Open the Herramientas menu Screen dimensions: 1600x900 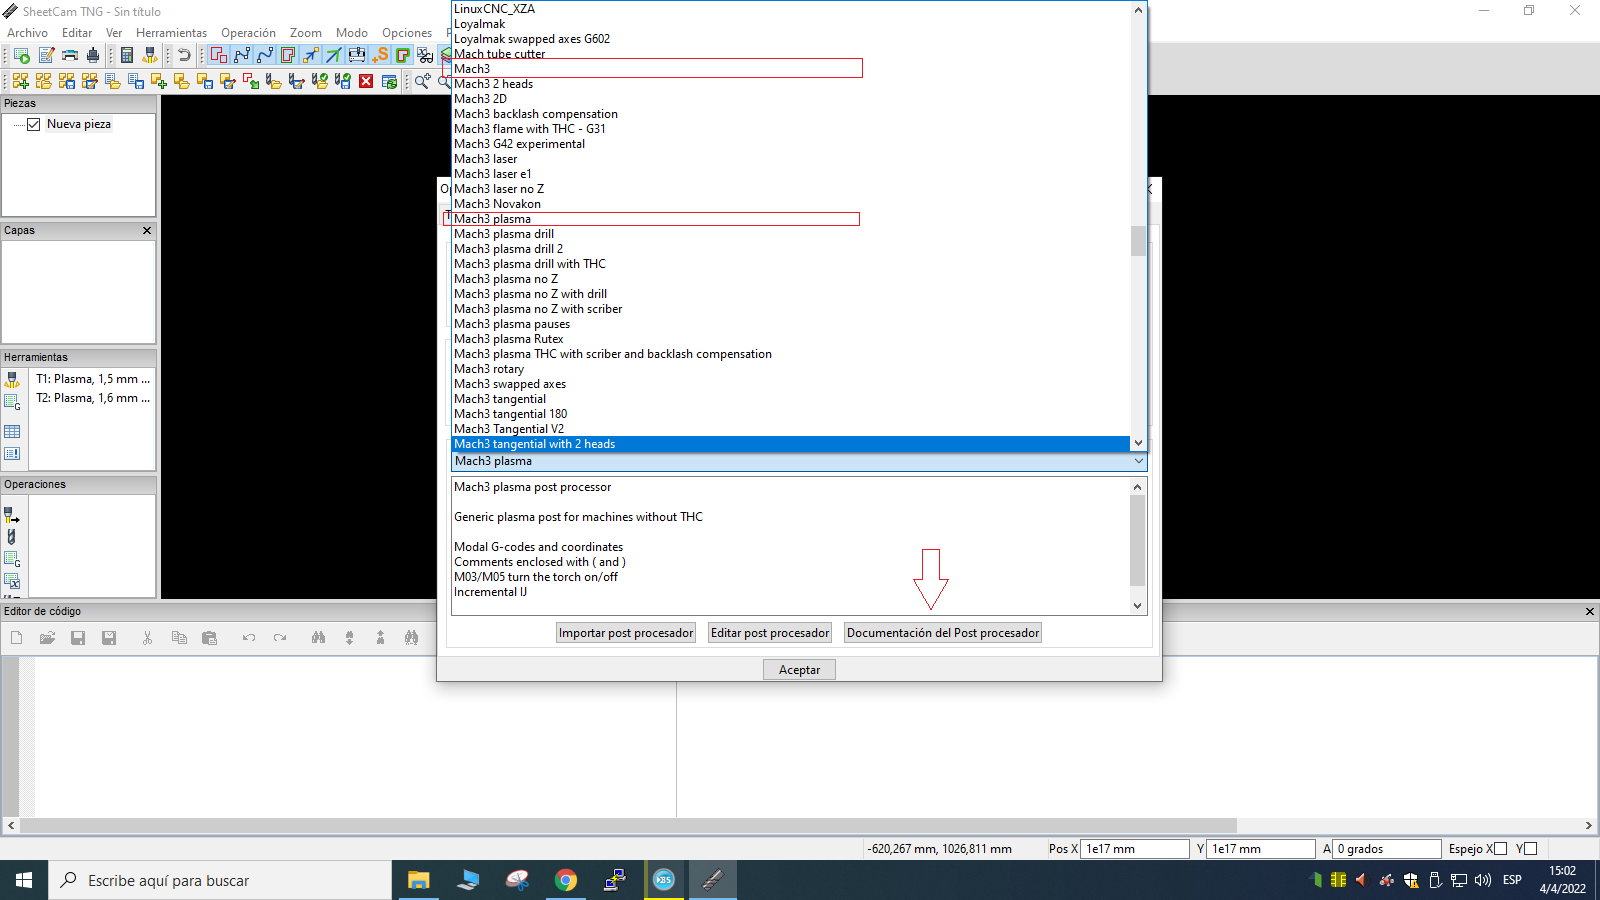click(x=171, y=33)
